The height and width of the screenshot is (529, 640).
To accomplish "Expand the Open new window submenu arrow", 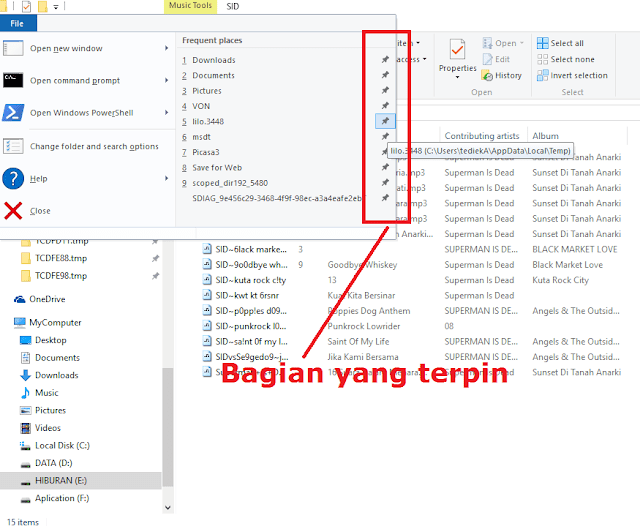I will click(166, 48).
